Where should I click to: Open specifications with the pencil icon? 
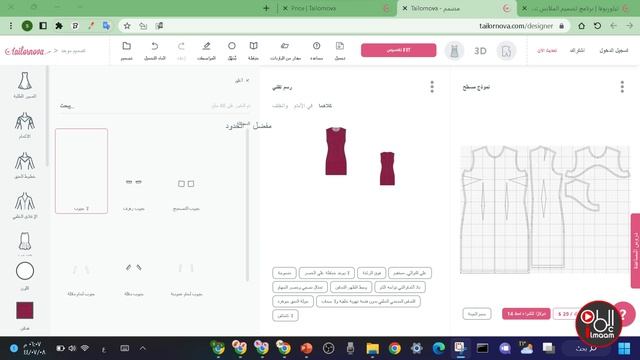[x=207, y=46]
